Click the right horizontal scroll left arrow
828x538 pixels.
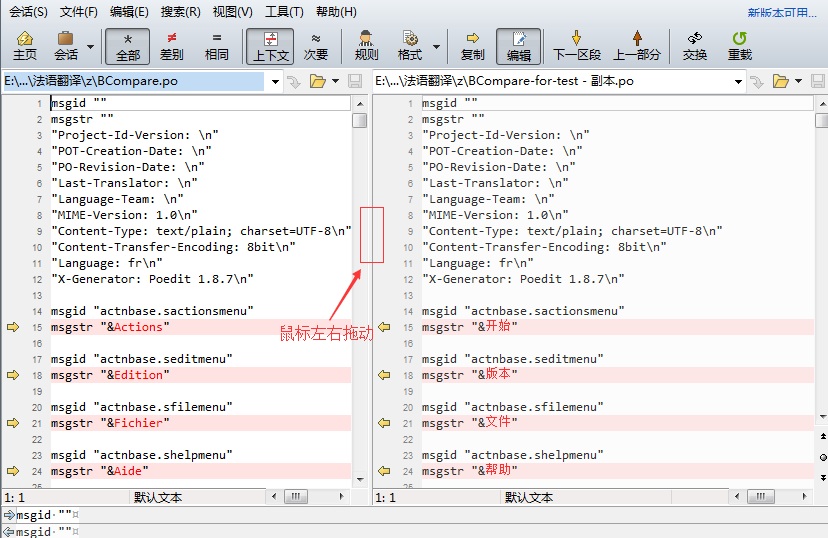[x=737, y=496]
